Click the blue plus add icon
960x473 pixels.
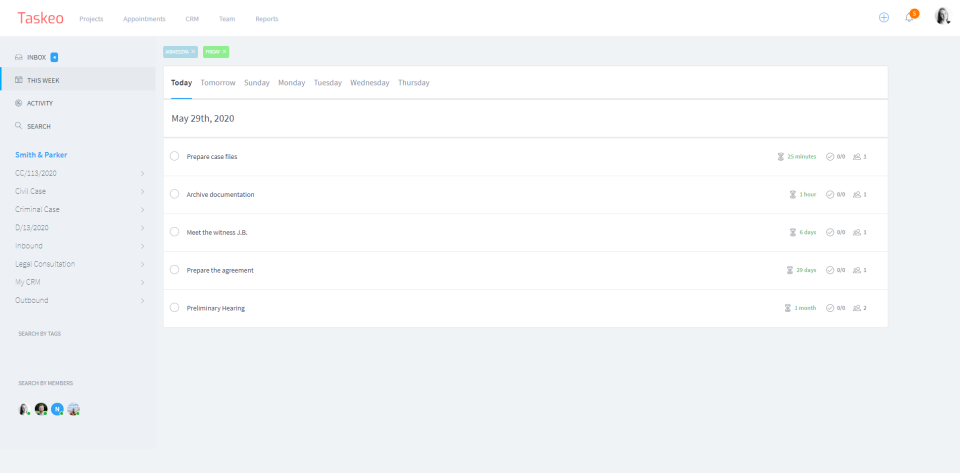coord(883,18)
